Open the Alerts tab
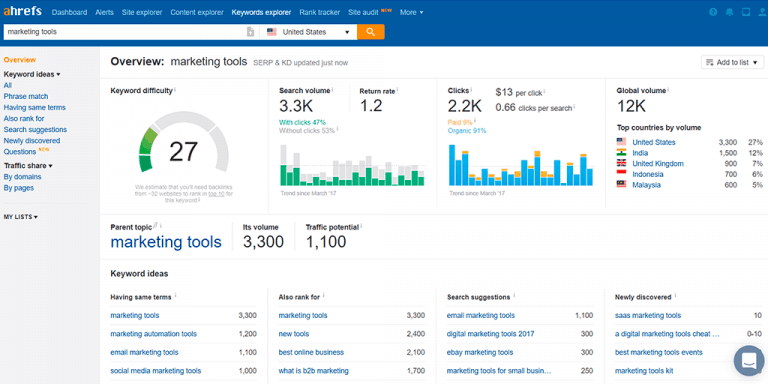Image resolution: width=768 pixels, height=384 pixels. pos(104,12)
